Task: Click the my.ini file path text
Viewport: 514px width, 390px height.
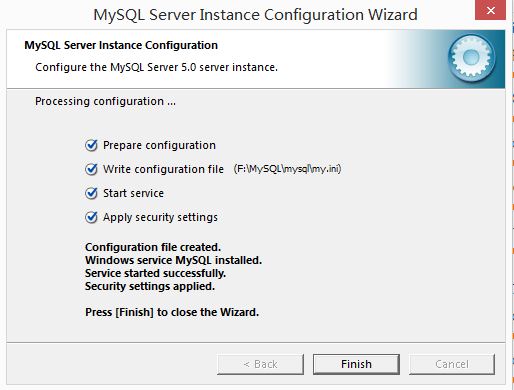Action: point(287,169)
